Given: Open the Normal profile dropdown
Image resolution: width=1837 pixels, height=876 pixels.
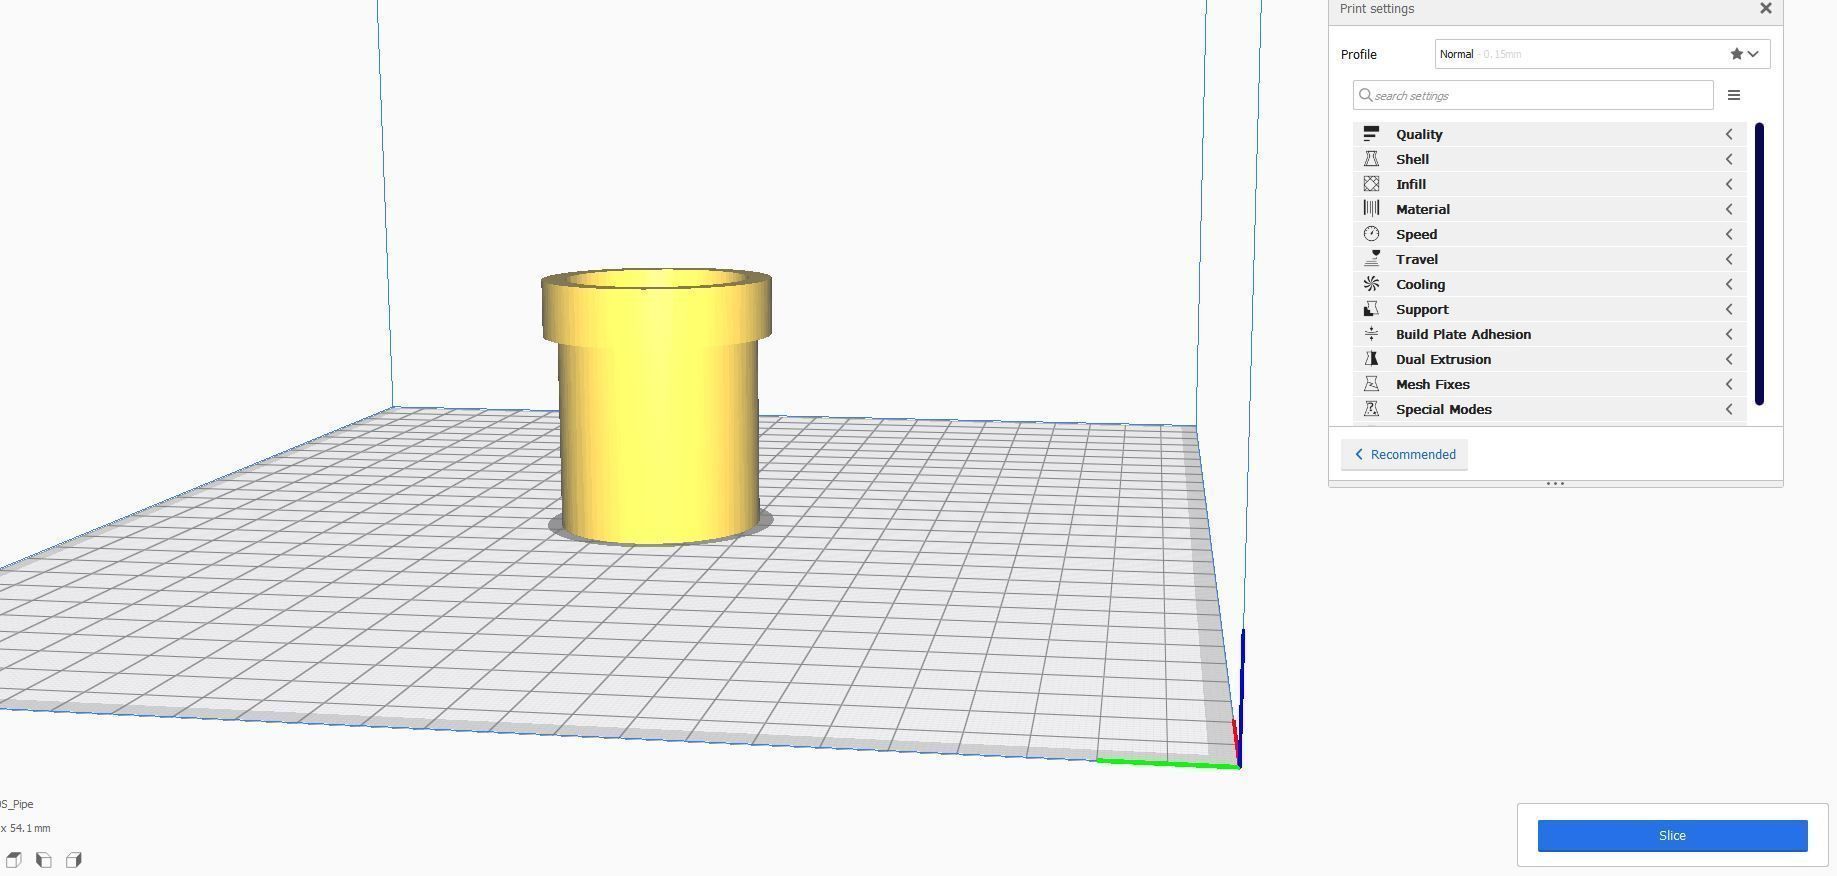Looking at the screenshot, I should coord(1602,54).
